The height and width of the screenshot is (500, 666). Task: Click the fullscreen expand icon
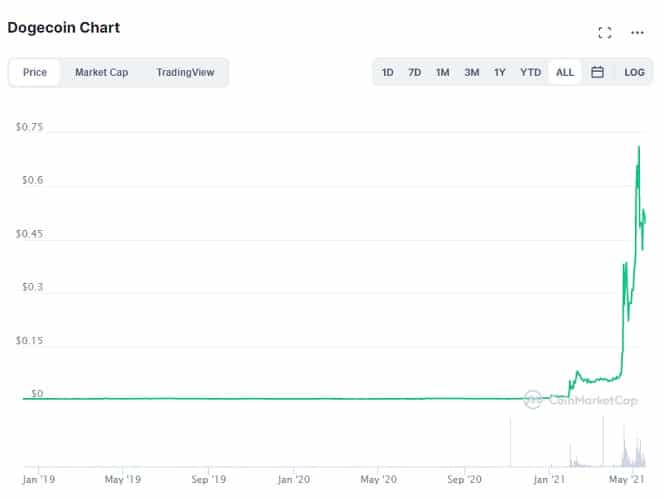[604, 33]
